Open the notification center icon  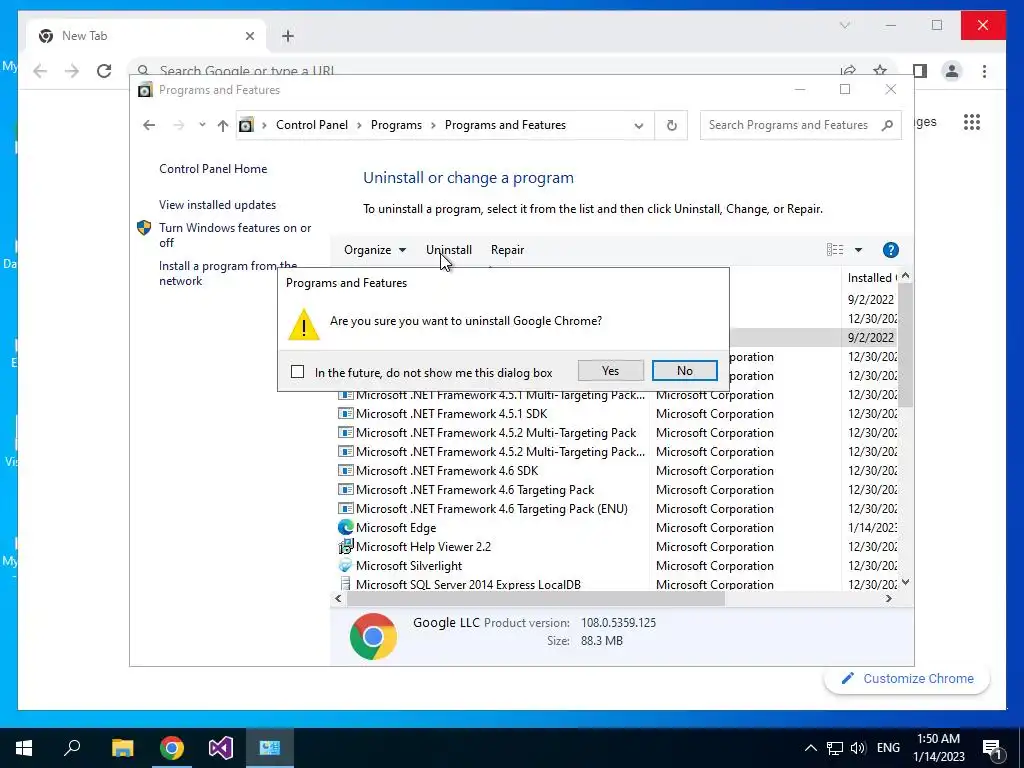(993, 748)
